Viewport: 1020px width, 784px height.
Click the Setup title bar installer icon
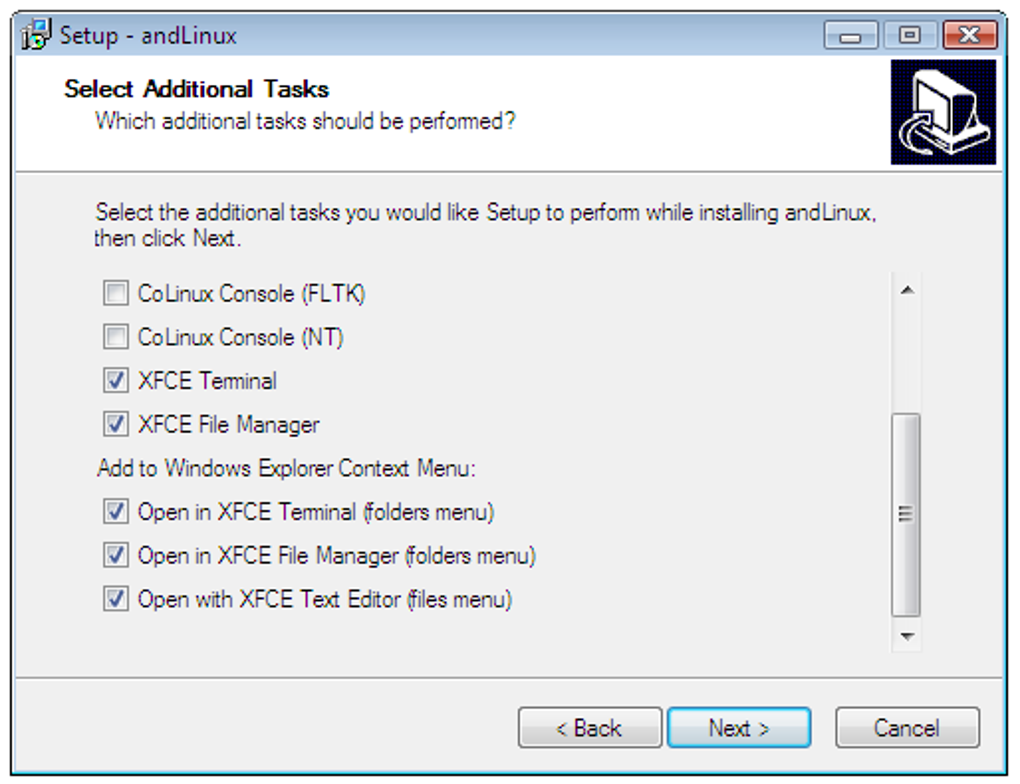[x=36, y=35]
